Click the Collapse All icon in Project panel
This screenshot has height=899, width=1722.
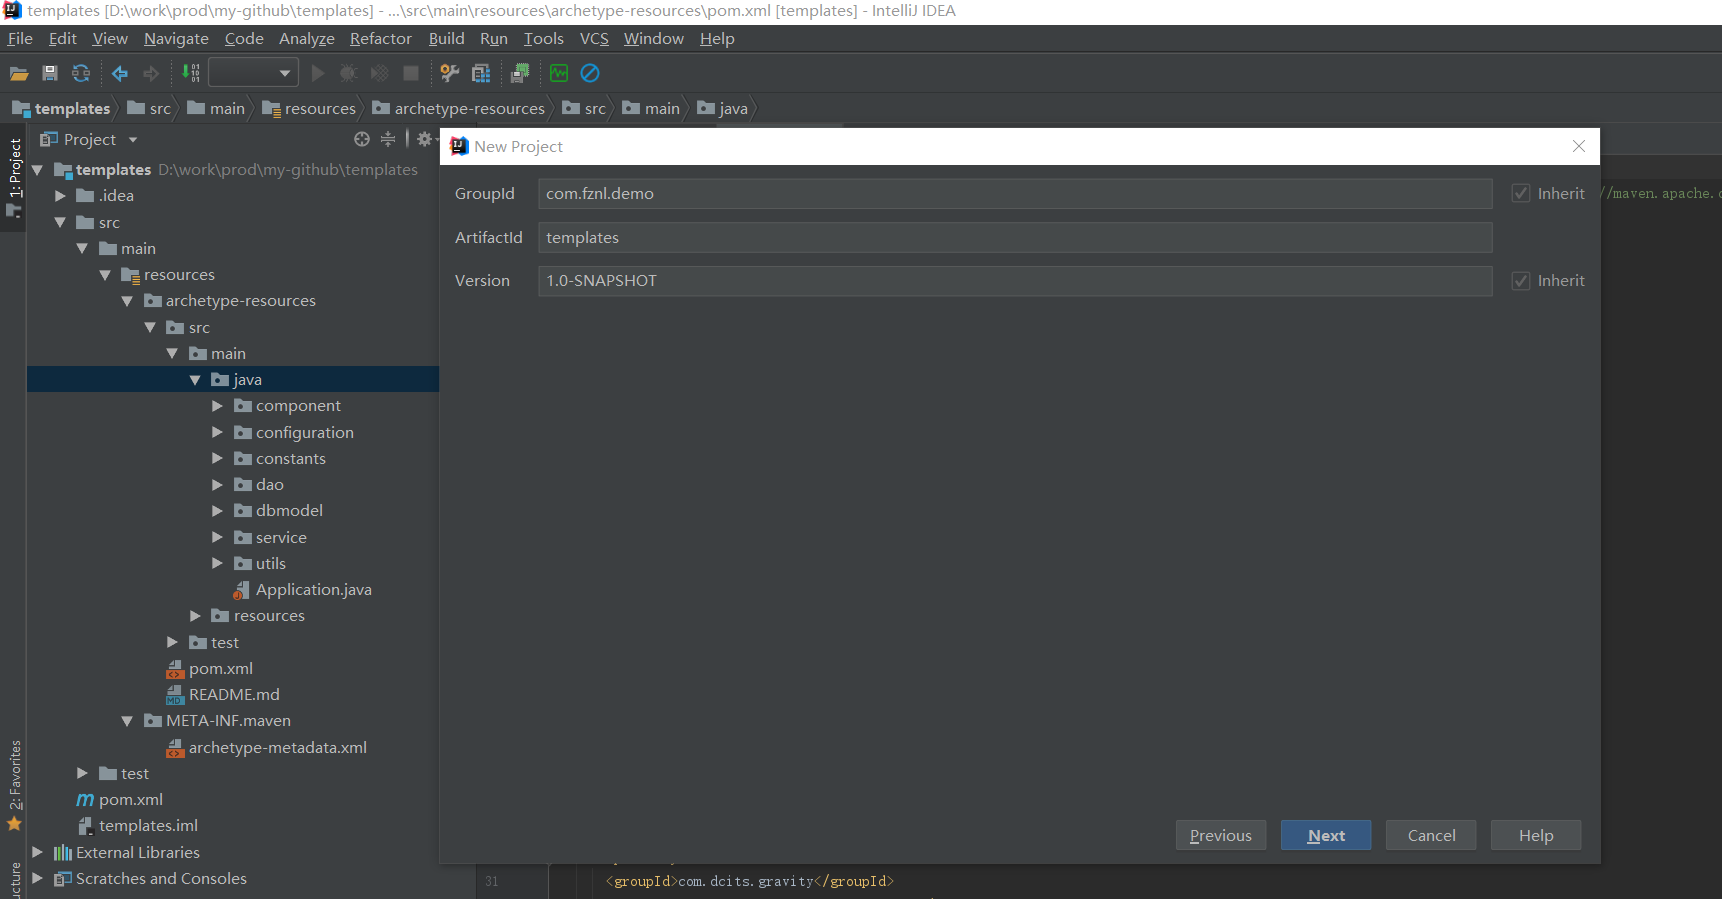coord(388,139)
